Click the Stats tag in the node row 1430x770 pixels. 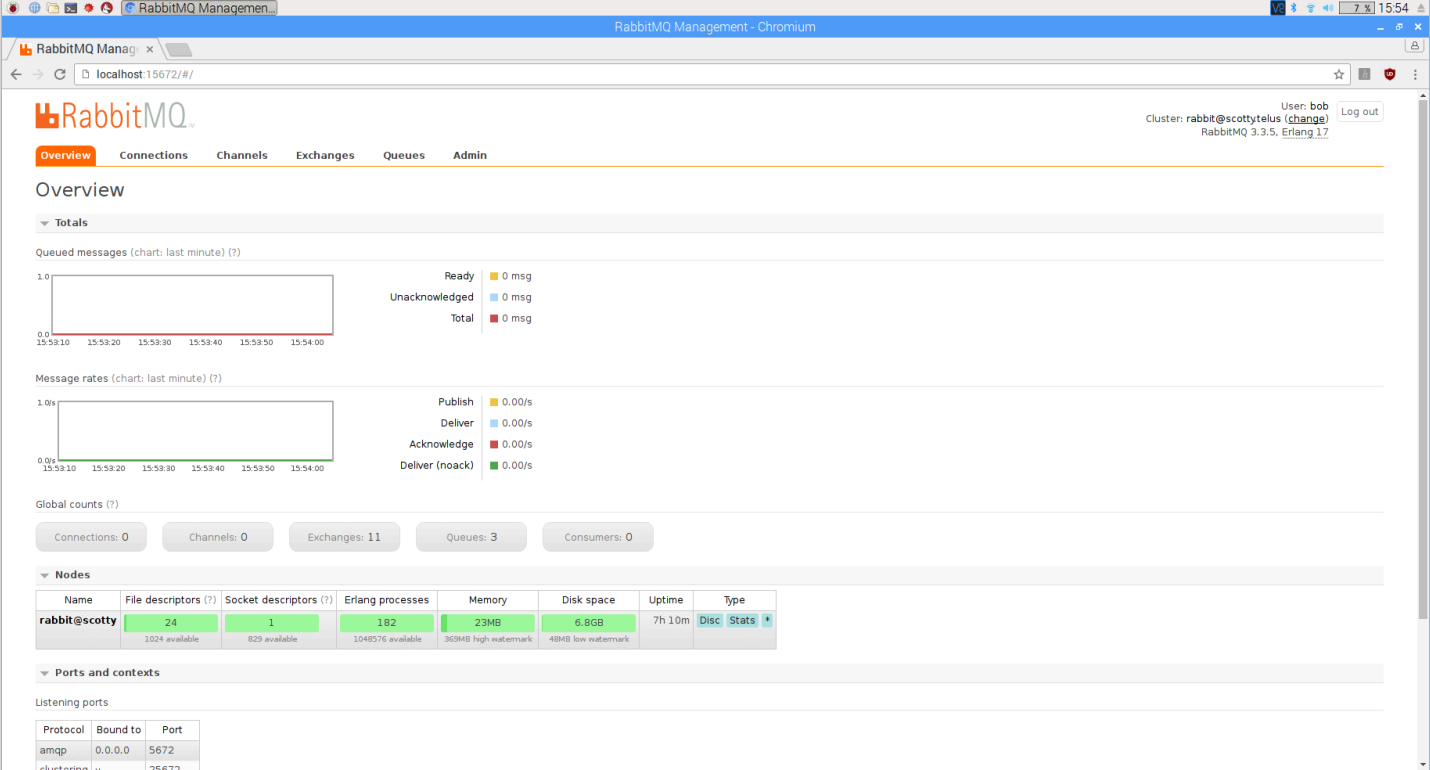[x=742, y=621]
